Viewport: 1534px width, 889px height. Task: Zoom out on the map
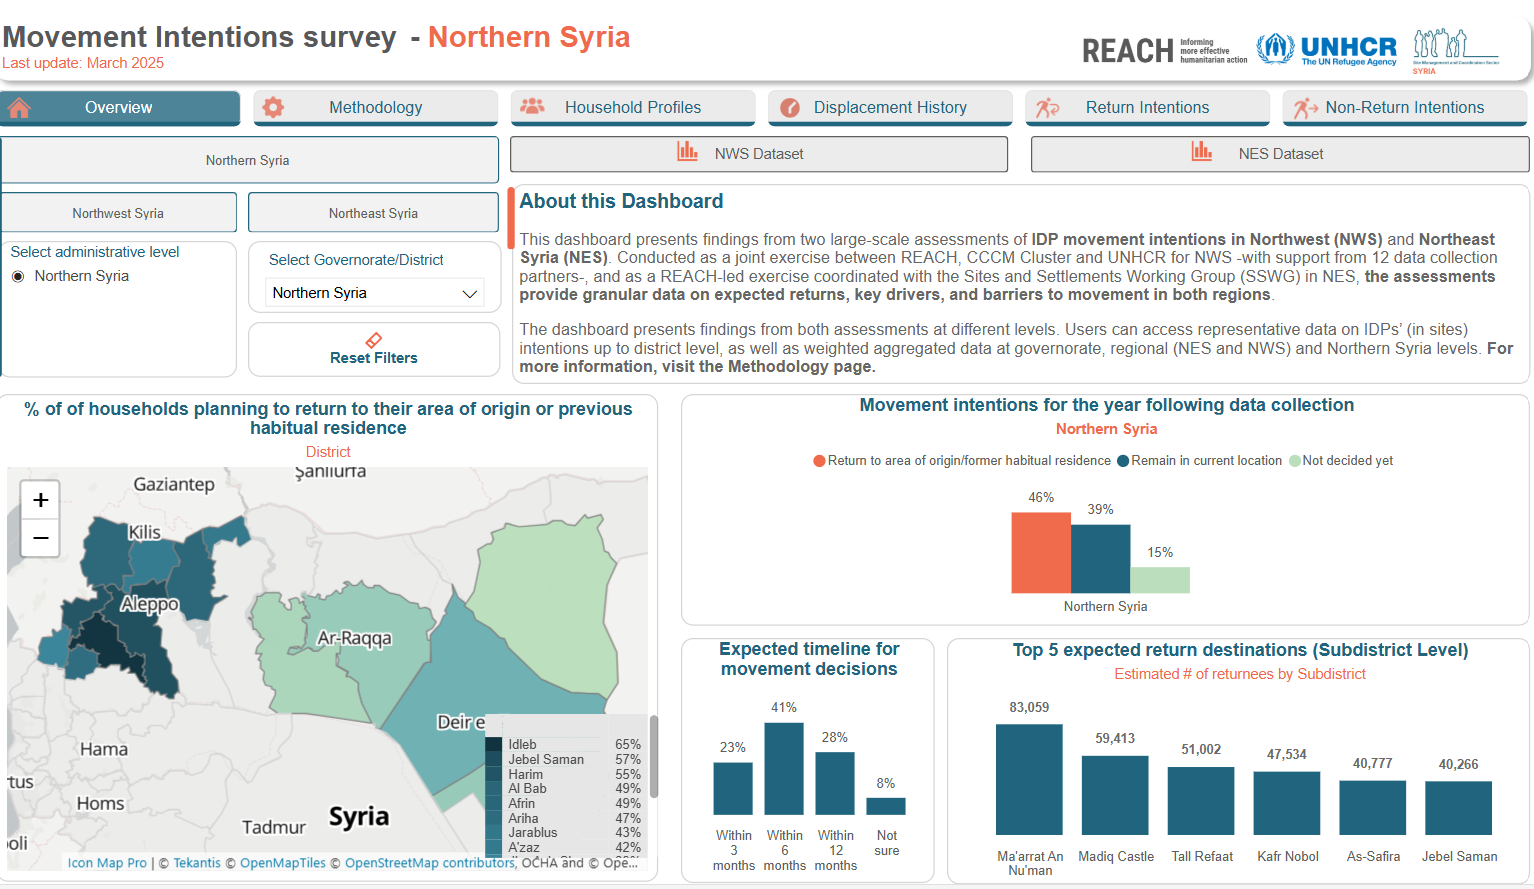pyautogui.click(x=41, y=538)
